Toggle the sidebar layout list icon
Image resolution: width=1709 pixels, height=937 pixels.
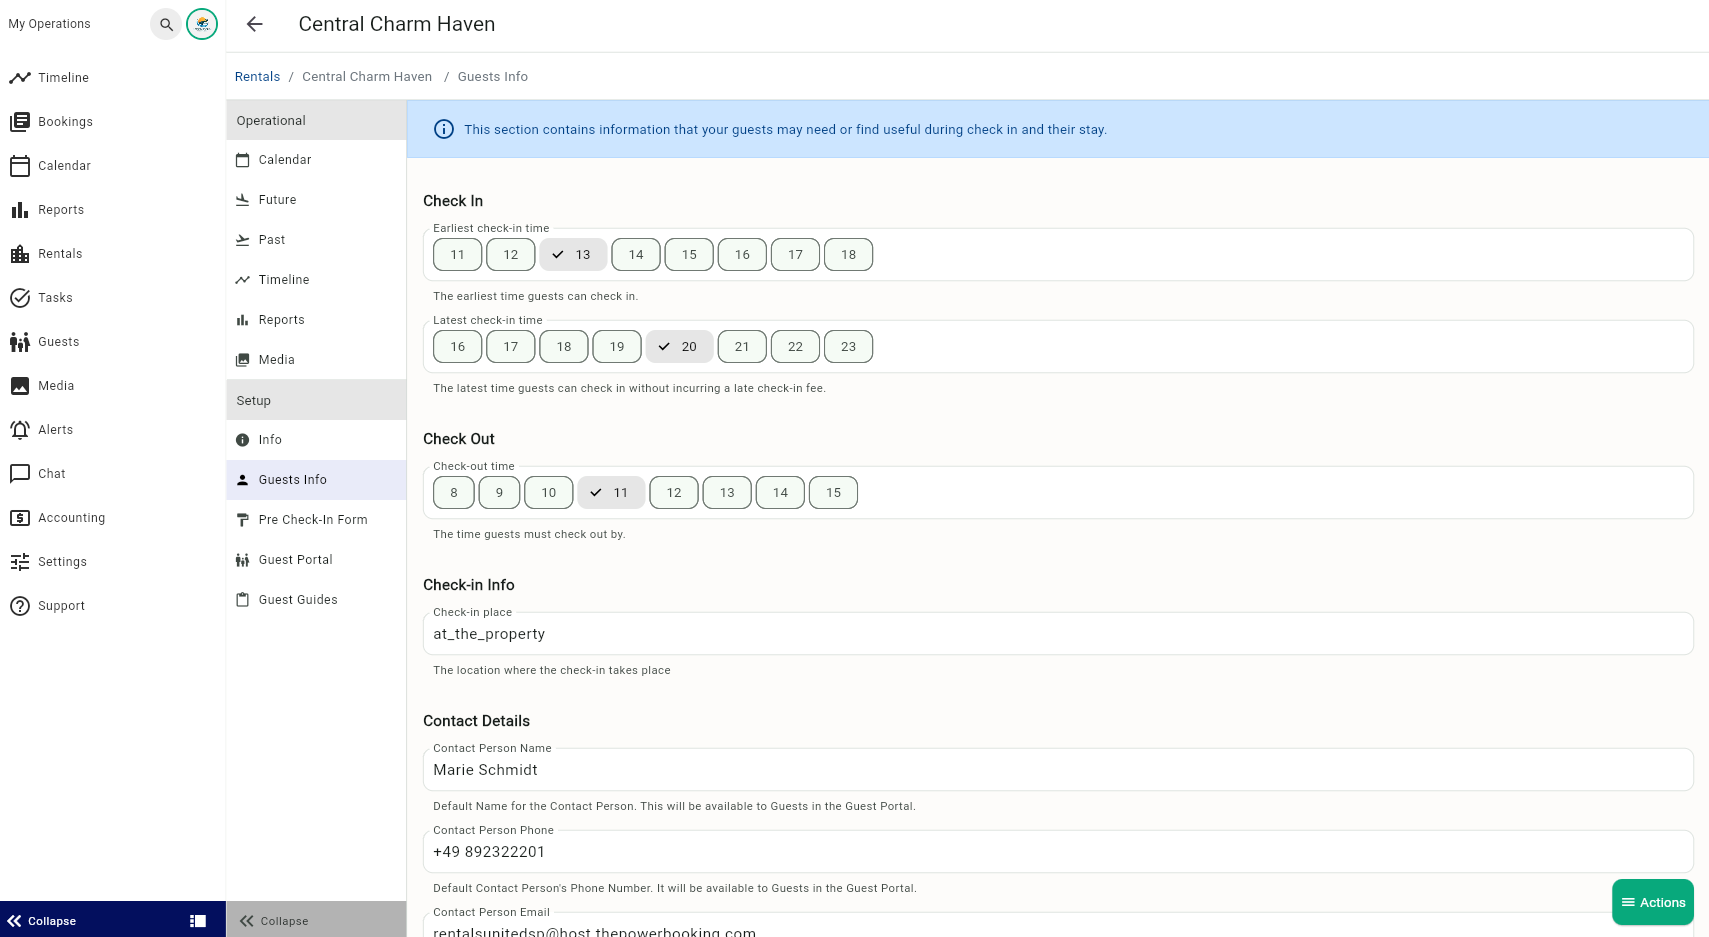(x=198, y=921)
